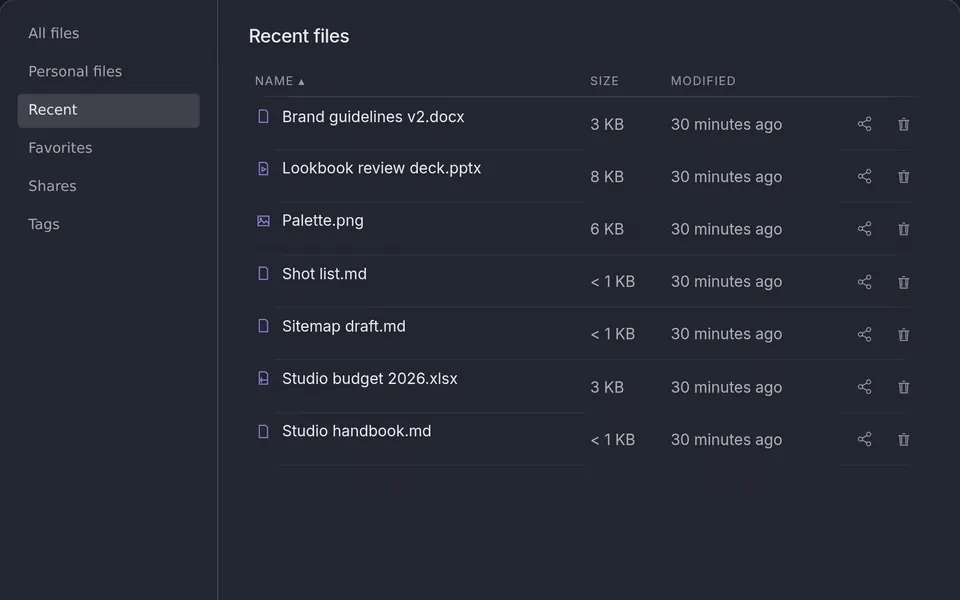Select the Recent sidebar item
The height and width of the screenshot is (600, 960).
coord(108,110)
